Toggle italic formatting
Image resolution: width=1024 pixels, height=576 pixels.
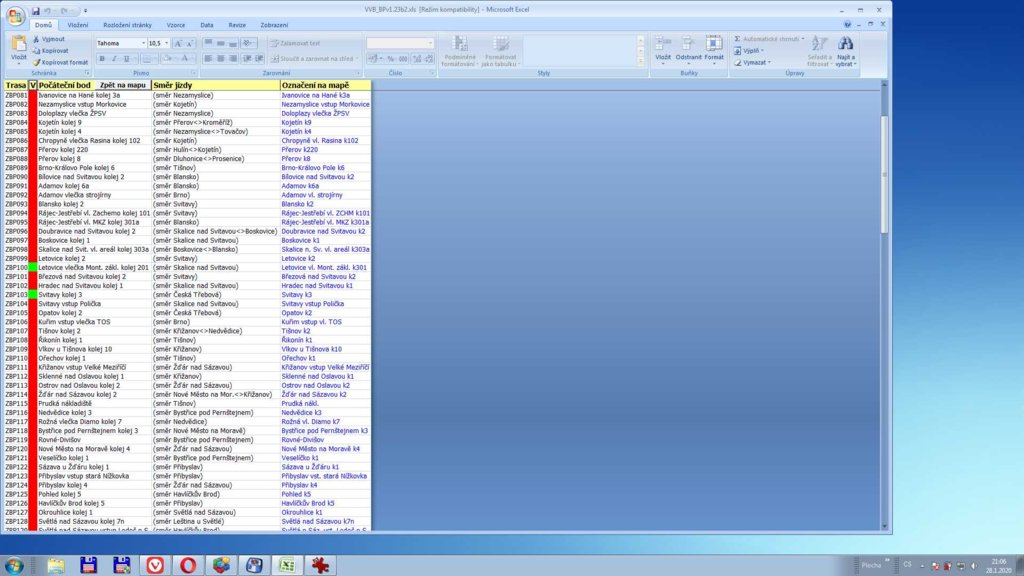pos(114,59)
